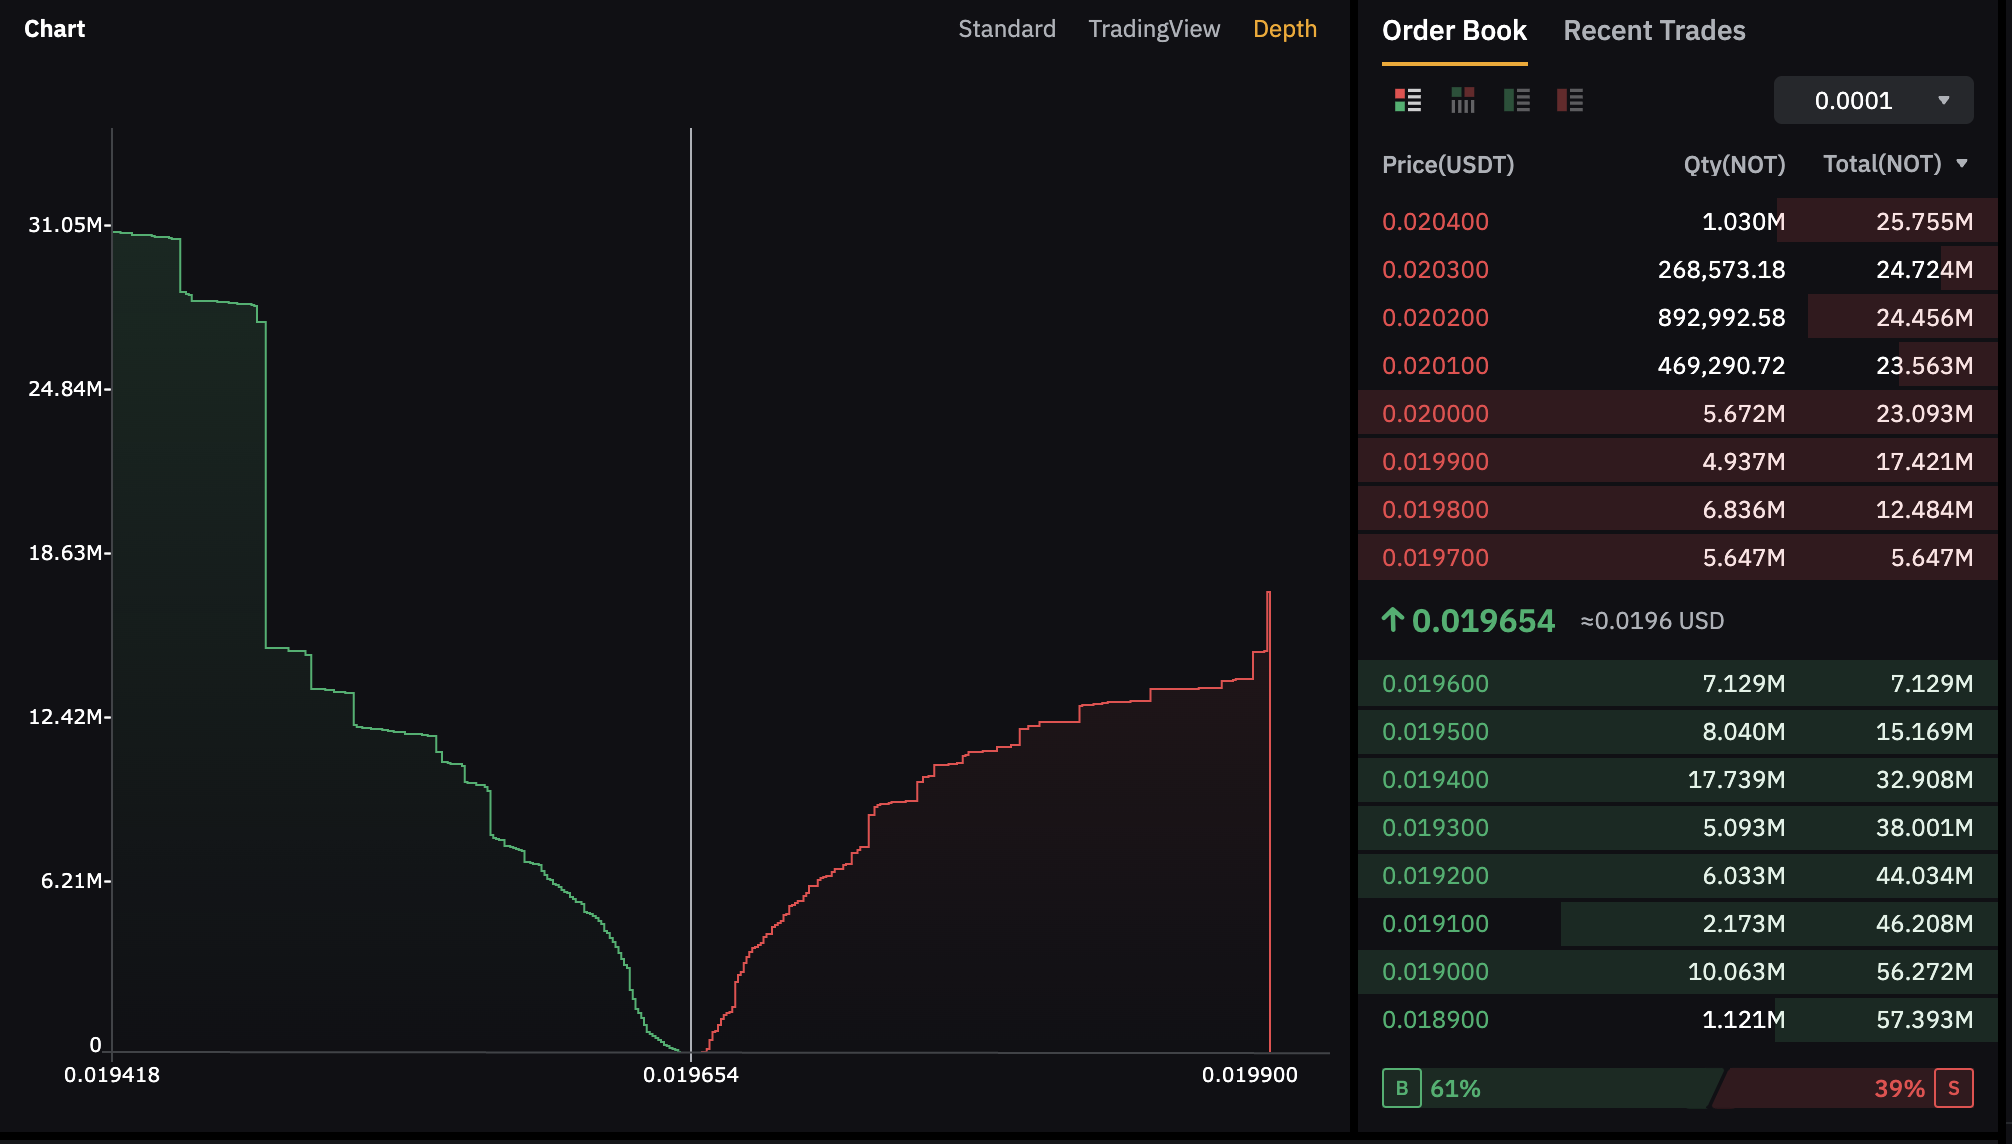Click green up arrow beside last price
This screenshot has width=2012, height=1144.
pyautogui.click(x=1392, y=620)
